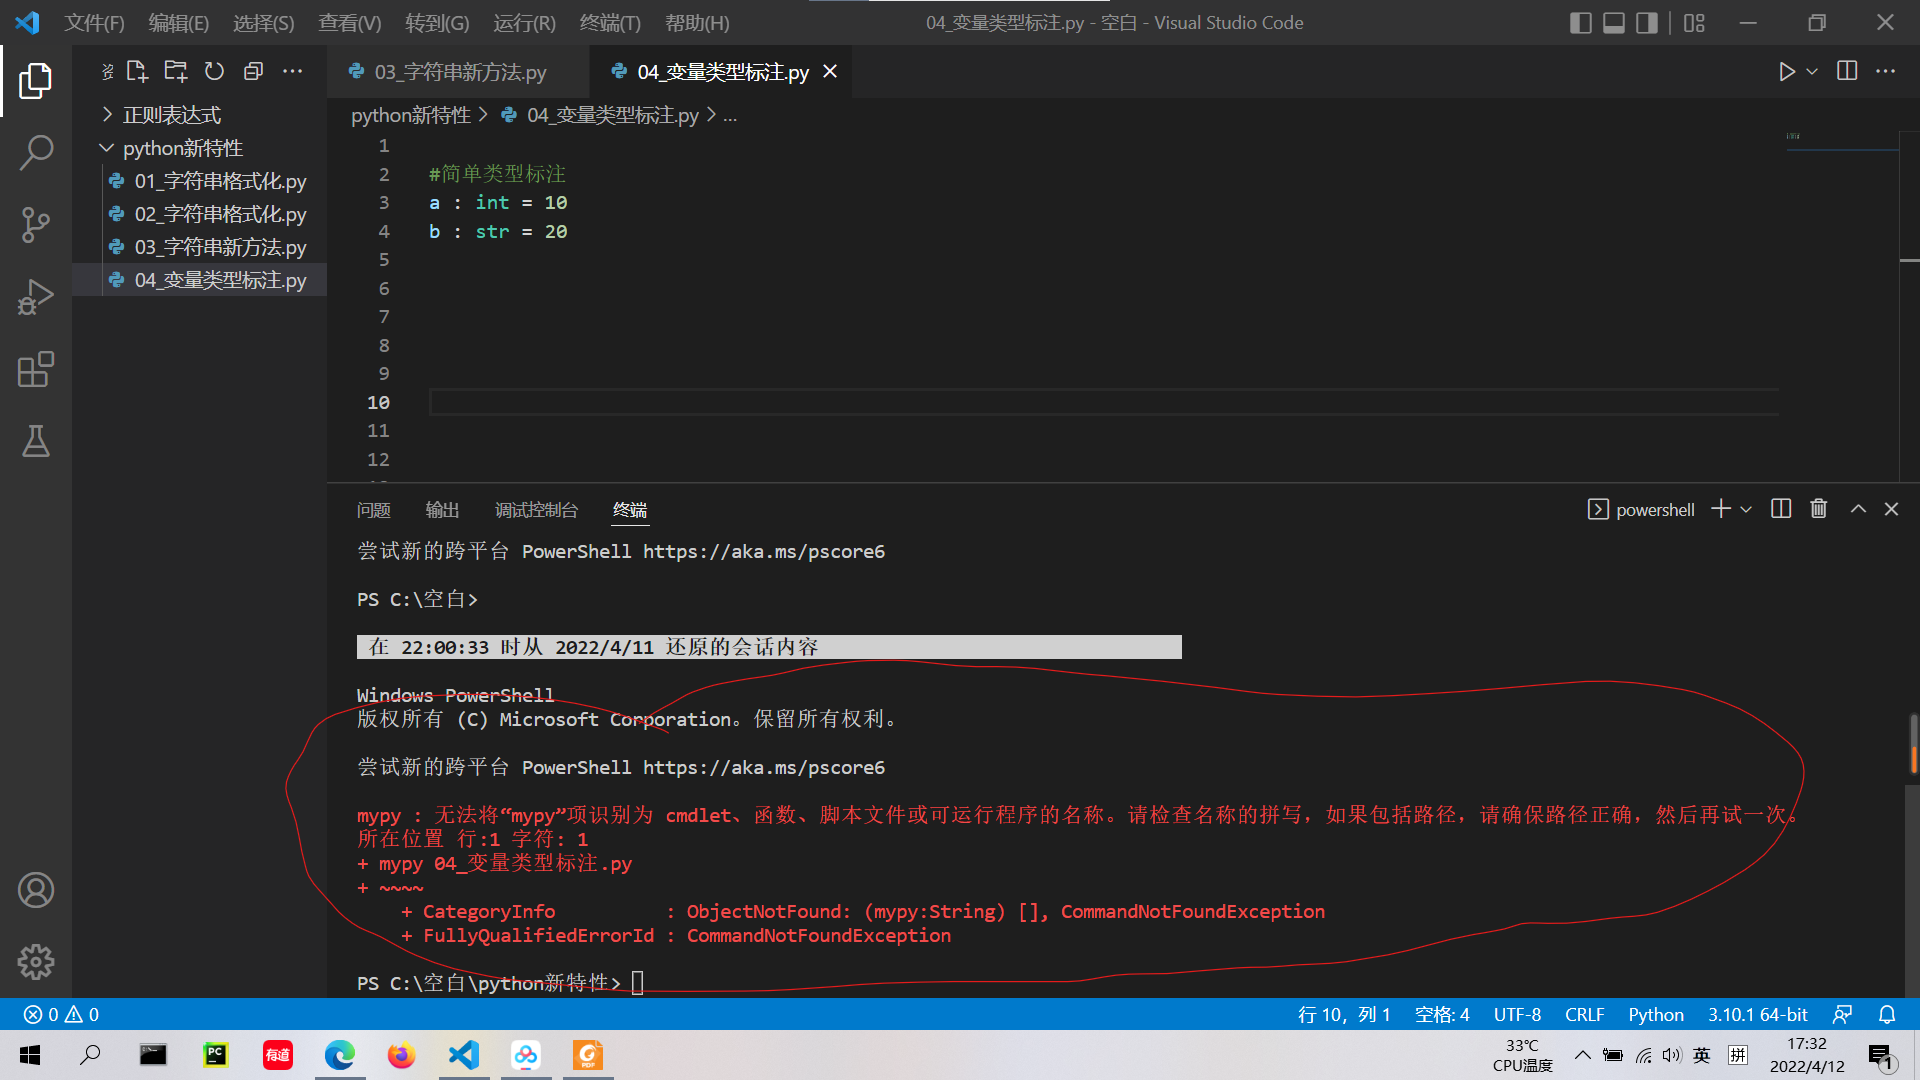Open the Testing flask view
This screenshot has height=1080, width=1920.
coord(36,441)
